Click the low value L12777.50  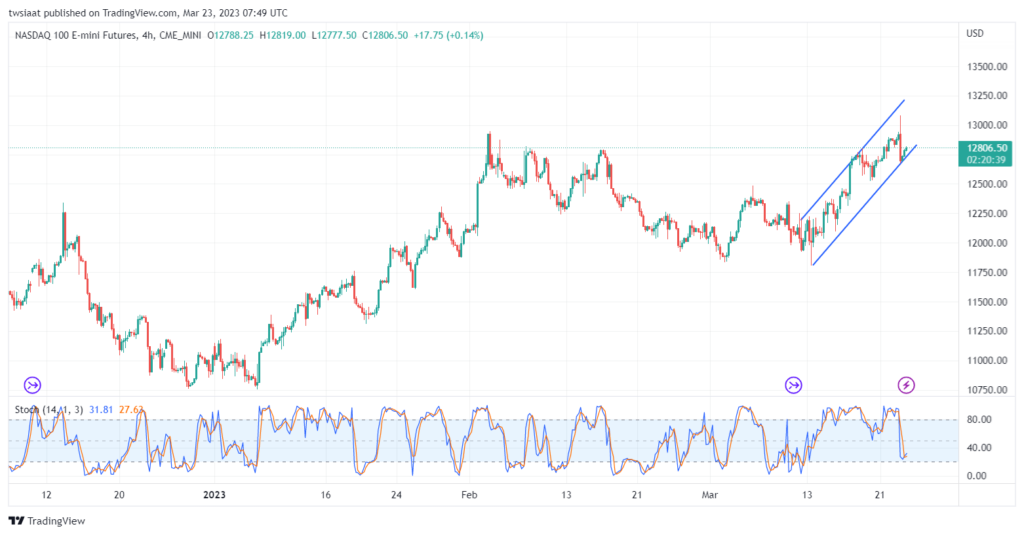pyautogui.click(x=334, y=35)
